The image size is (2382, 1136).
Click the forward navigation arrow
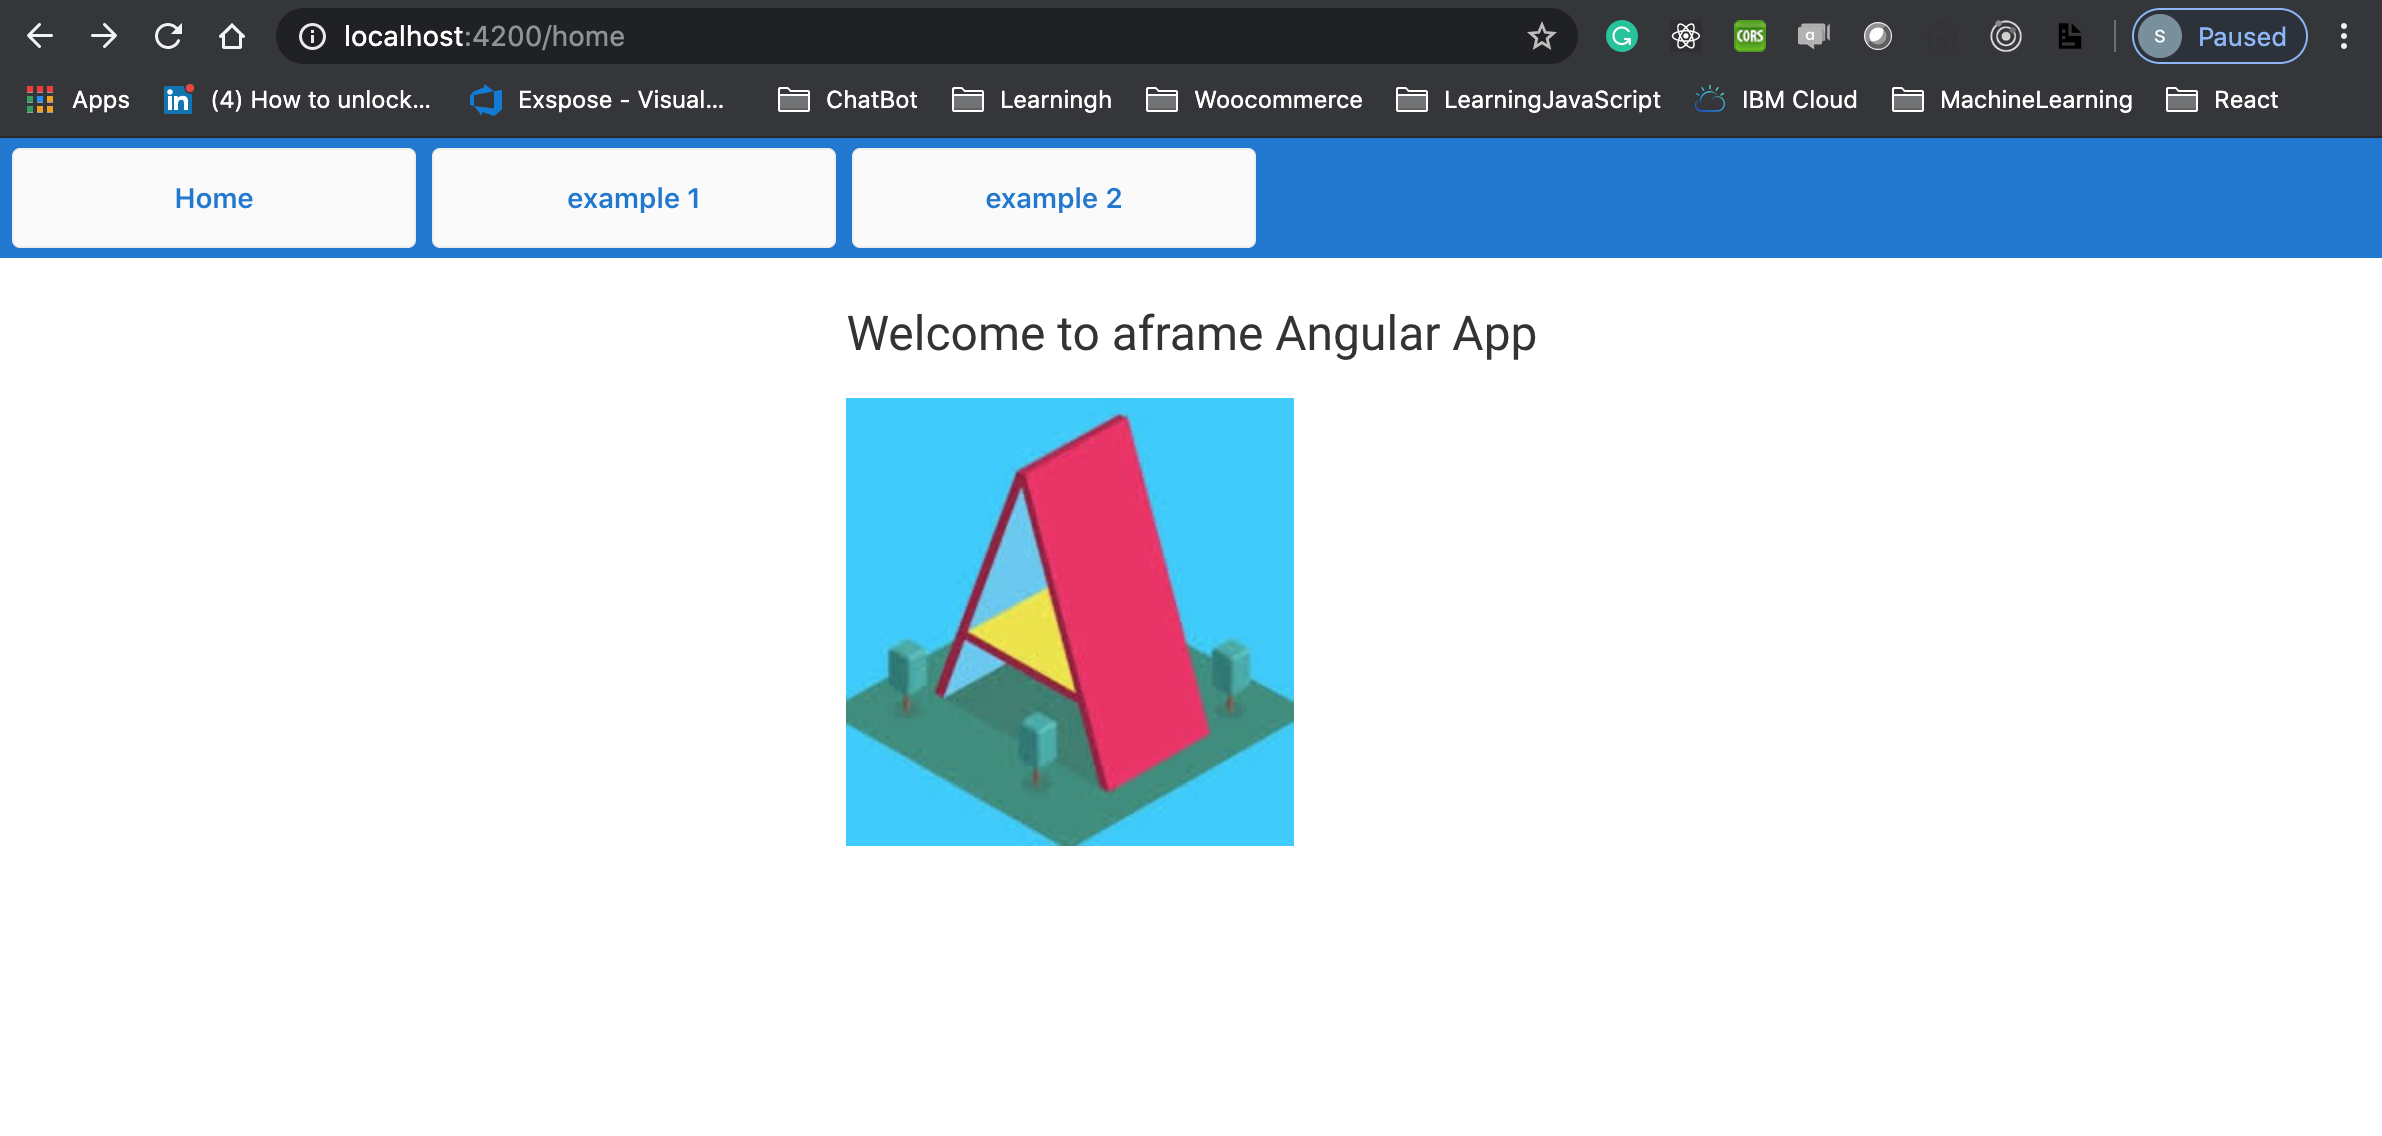click(x=104, y=37)
